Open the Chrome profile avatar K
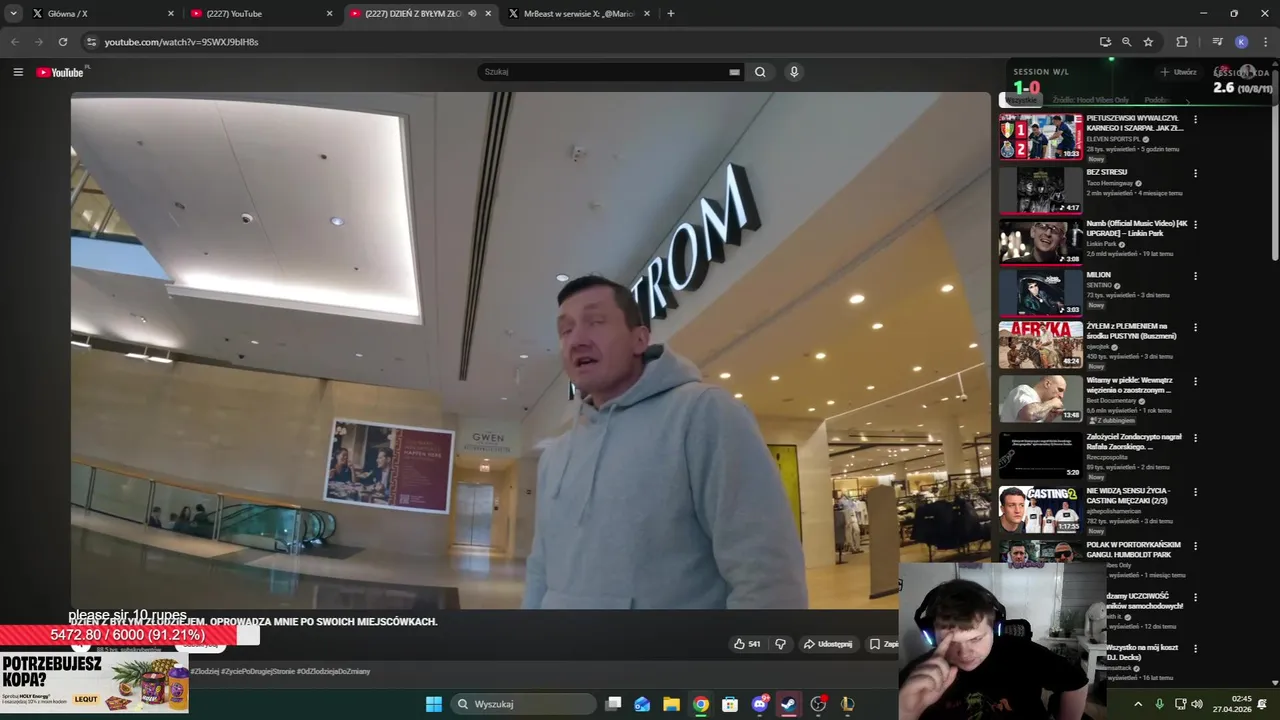Image resolution: width=1280 pixels, height=720 pixels. 1241,42
